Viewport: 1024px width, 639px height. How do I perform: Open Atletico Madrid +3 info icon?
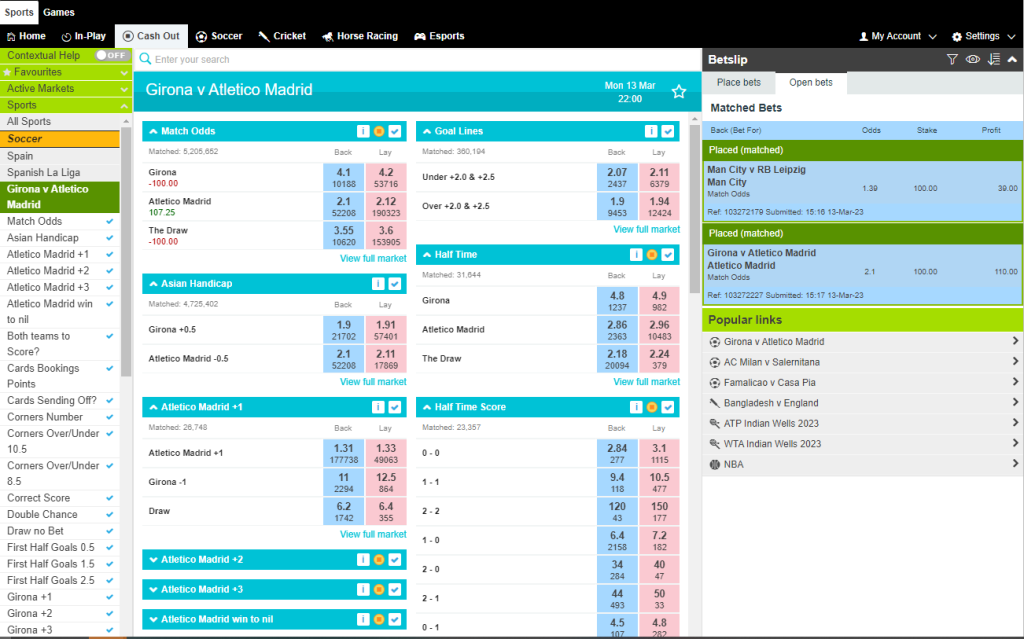click(363, 589)
